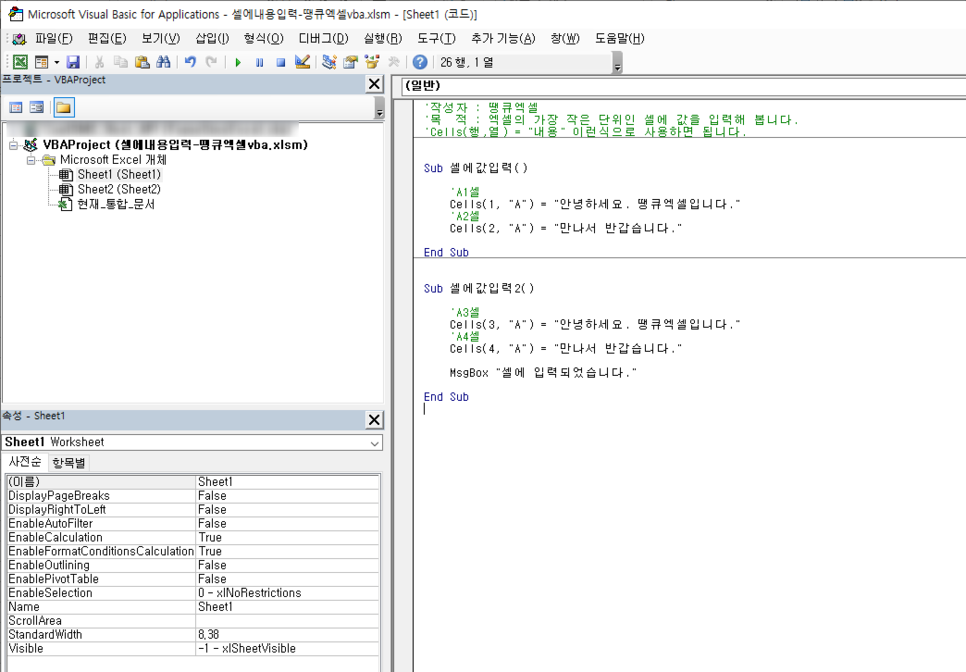This screenshot has height=672, width=966.
Task: Switch to the 사전순 properties tab
Action: pos(25,462)
